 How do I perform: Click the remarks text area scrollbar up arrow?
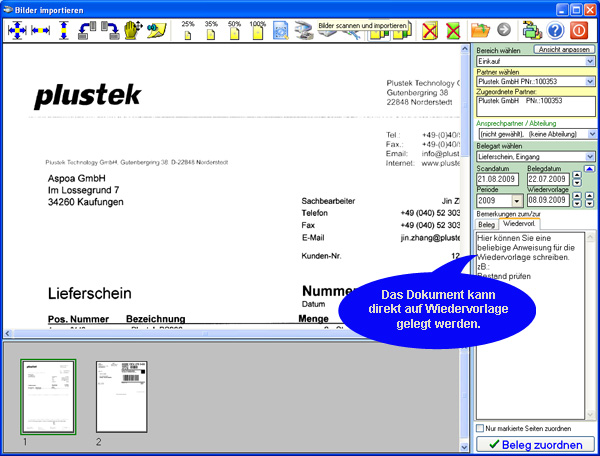tap(590, 238)
